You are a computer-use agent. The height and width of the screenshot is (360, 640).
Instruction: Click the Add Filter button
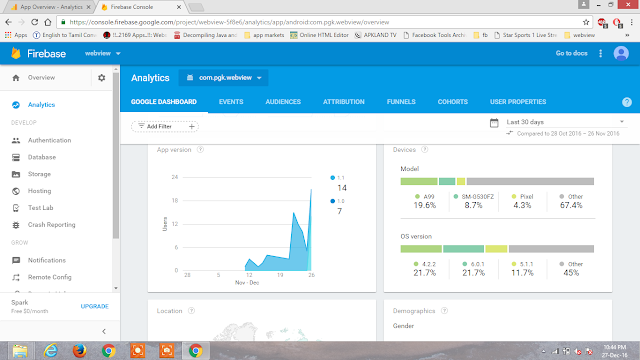click(165, 127)
